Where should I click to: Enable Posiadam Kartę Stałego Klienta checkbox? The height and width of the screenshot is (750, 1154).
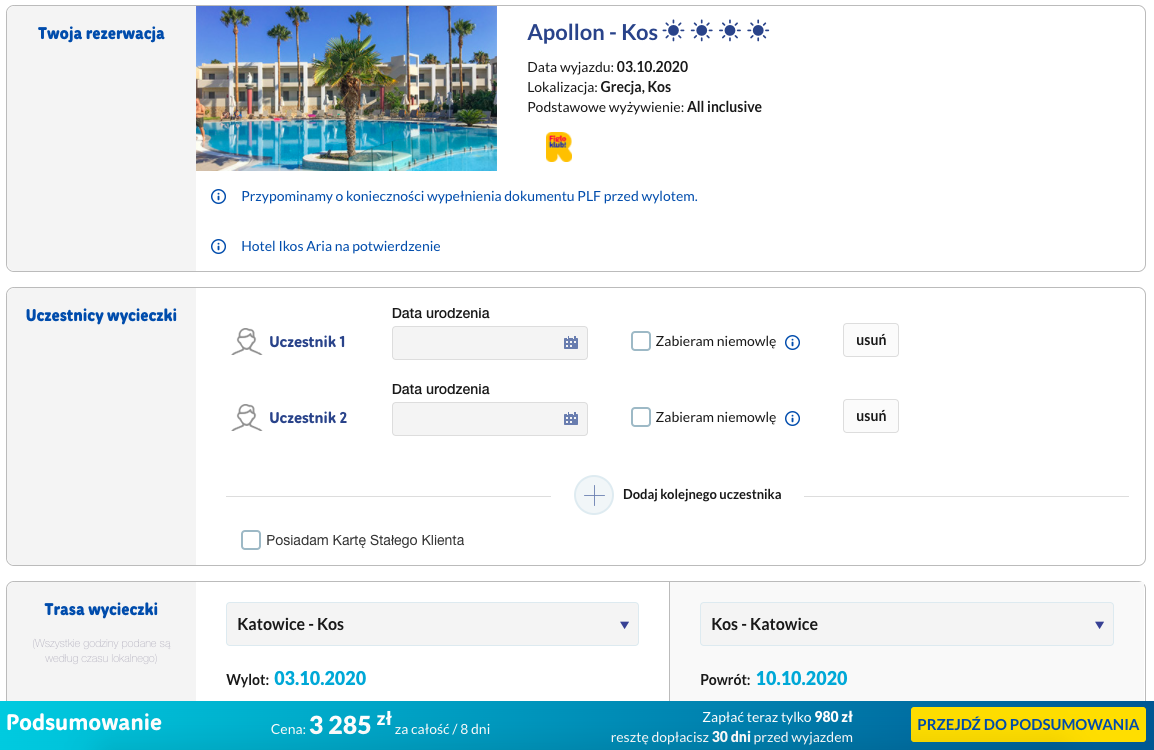click(x=251, y=540)
